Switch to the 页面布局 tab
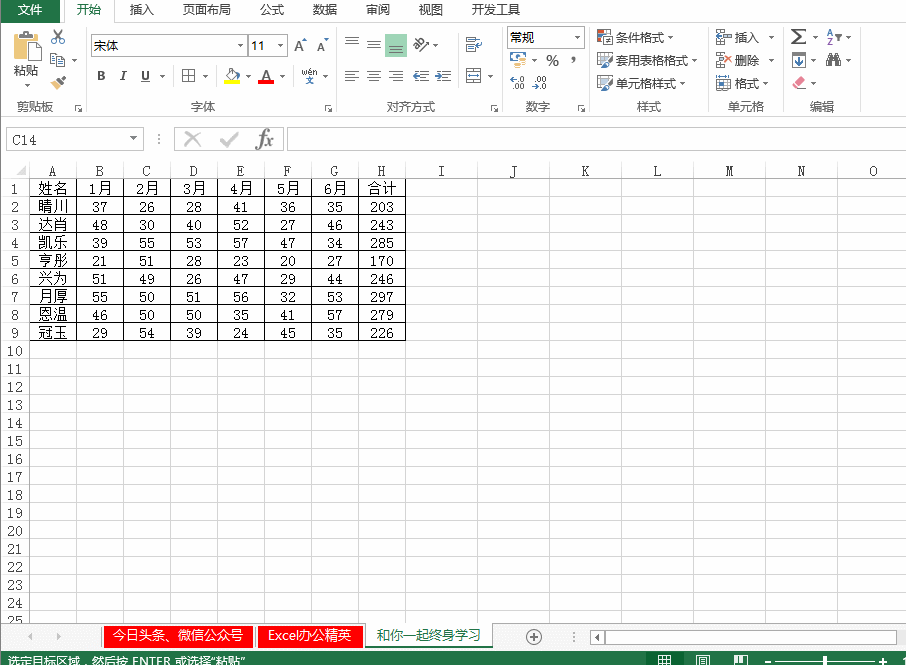This screenshot has width=906, height=665. [206, 10]
